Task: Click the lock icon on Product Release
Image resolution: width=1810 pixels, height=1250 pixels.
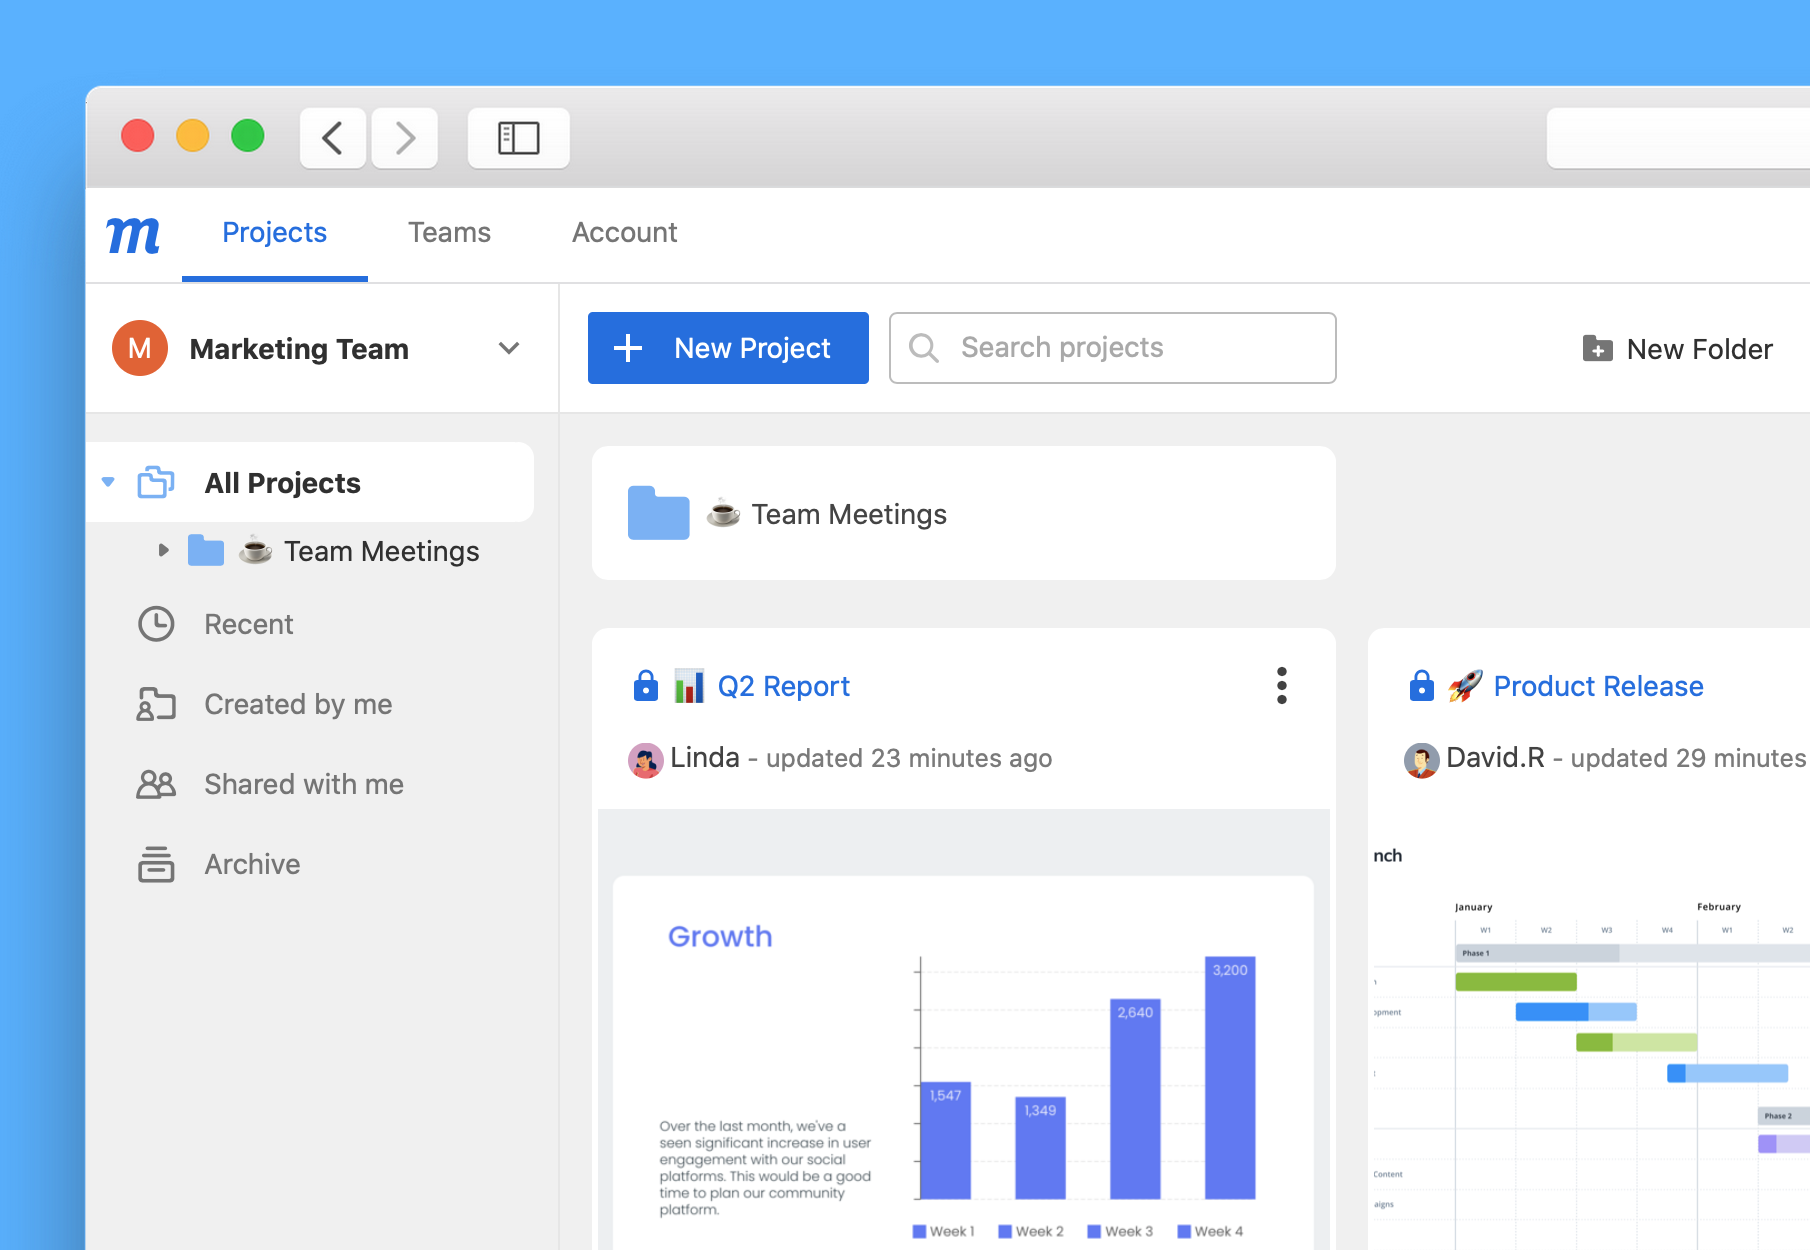Action: point(1421,686)
